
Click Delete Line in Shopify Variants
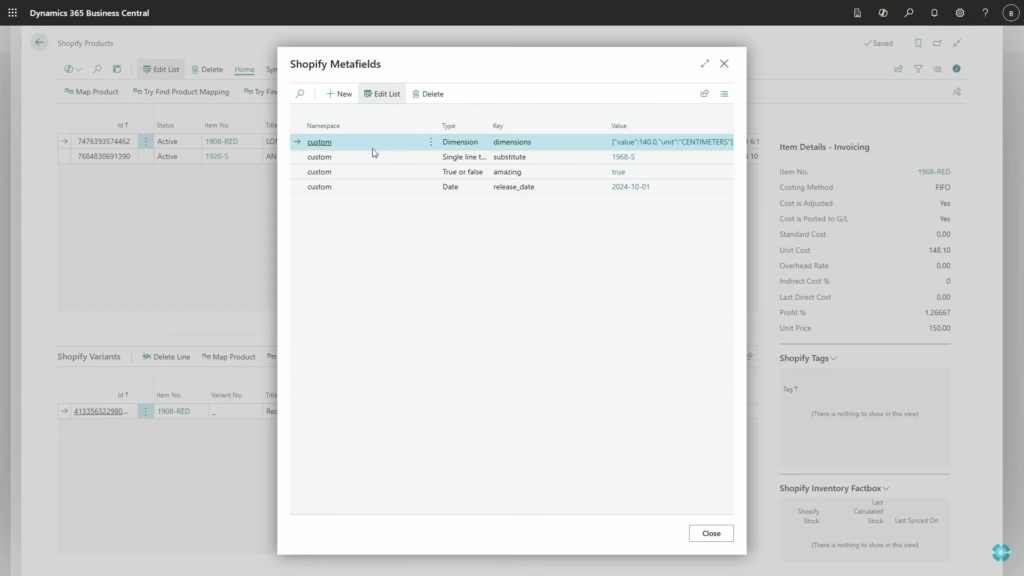(x=167, y=357)
